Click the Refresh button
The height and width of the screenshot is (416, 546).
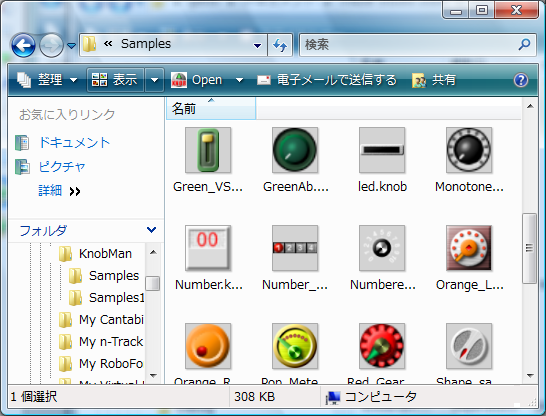pyautogui.click(x=280, y=45)
